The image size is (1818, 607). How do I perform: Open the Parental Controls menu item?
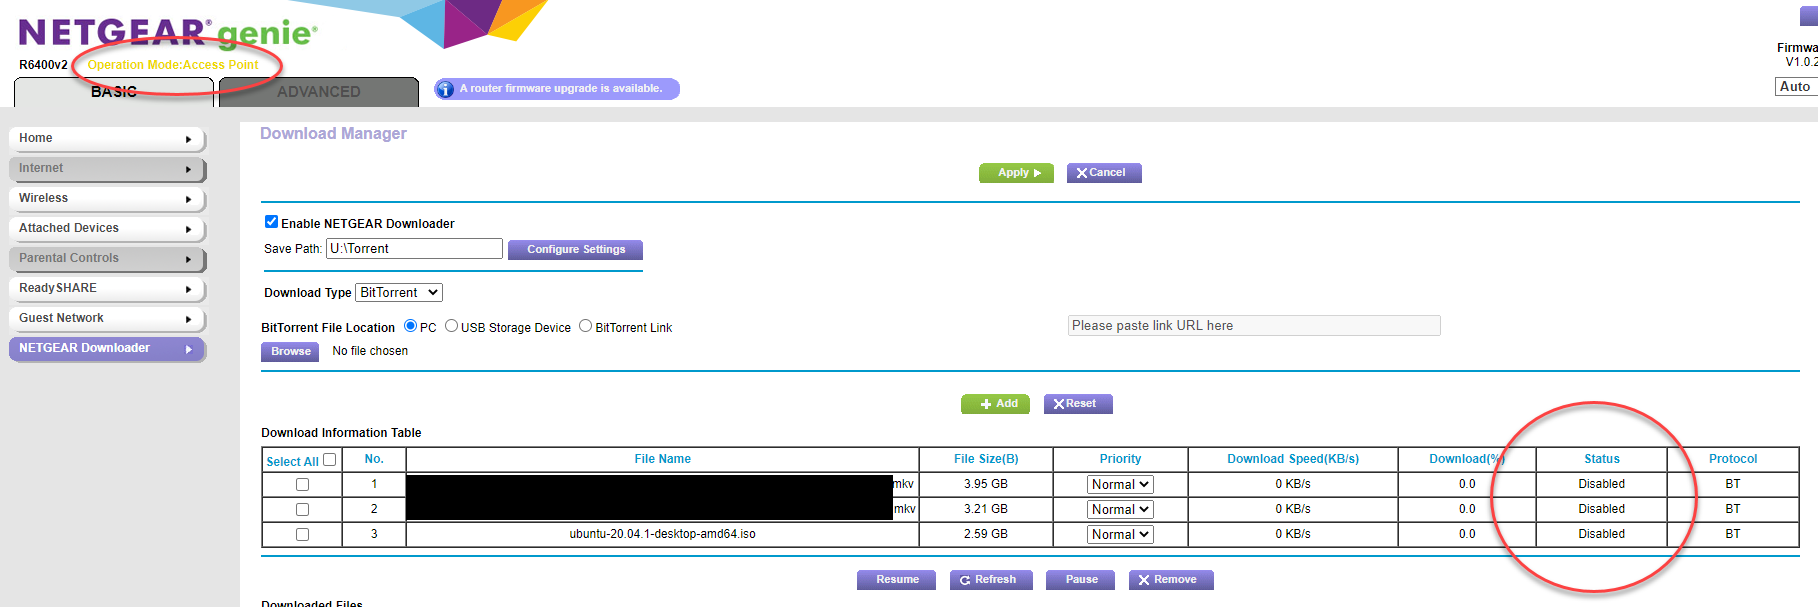(107, 259)
